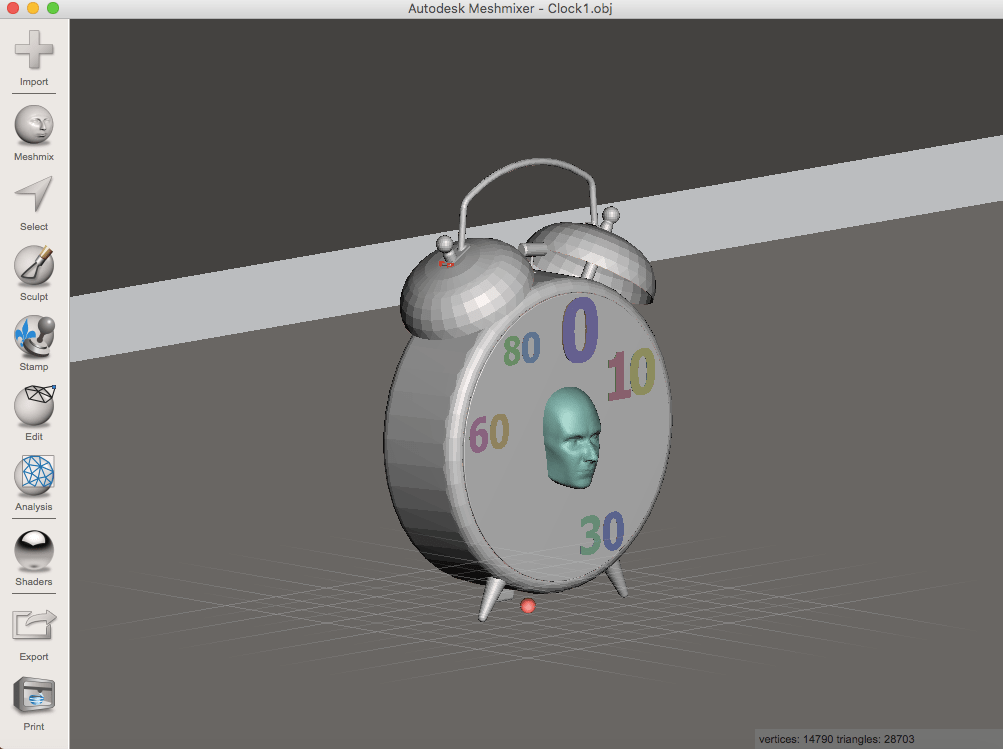The width and height of the screenshot is (1003, 749).
Task: Click the Clock1.obj title bar text
Action: coord(510,10)
